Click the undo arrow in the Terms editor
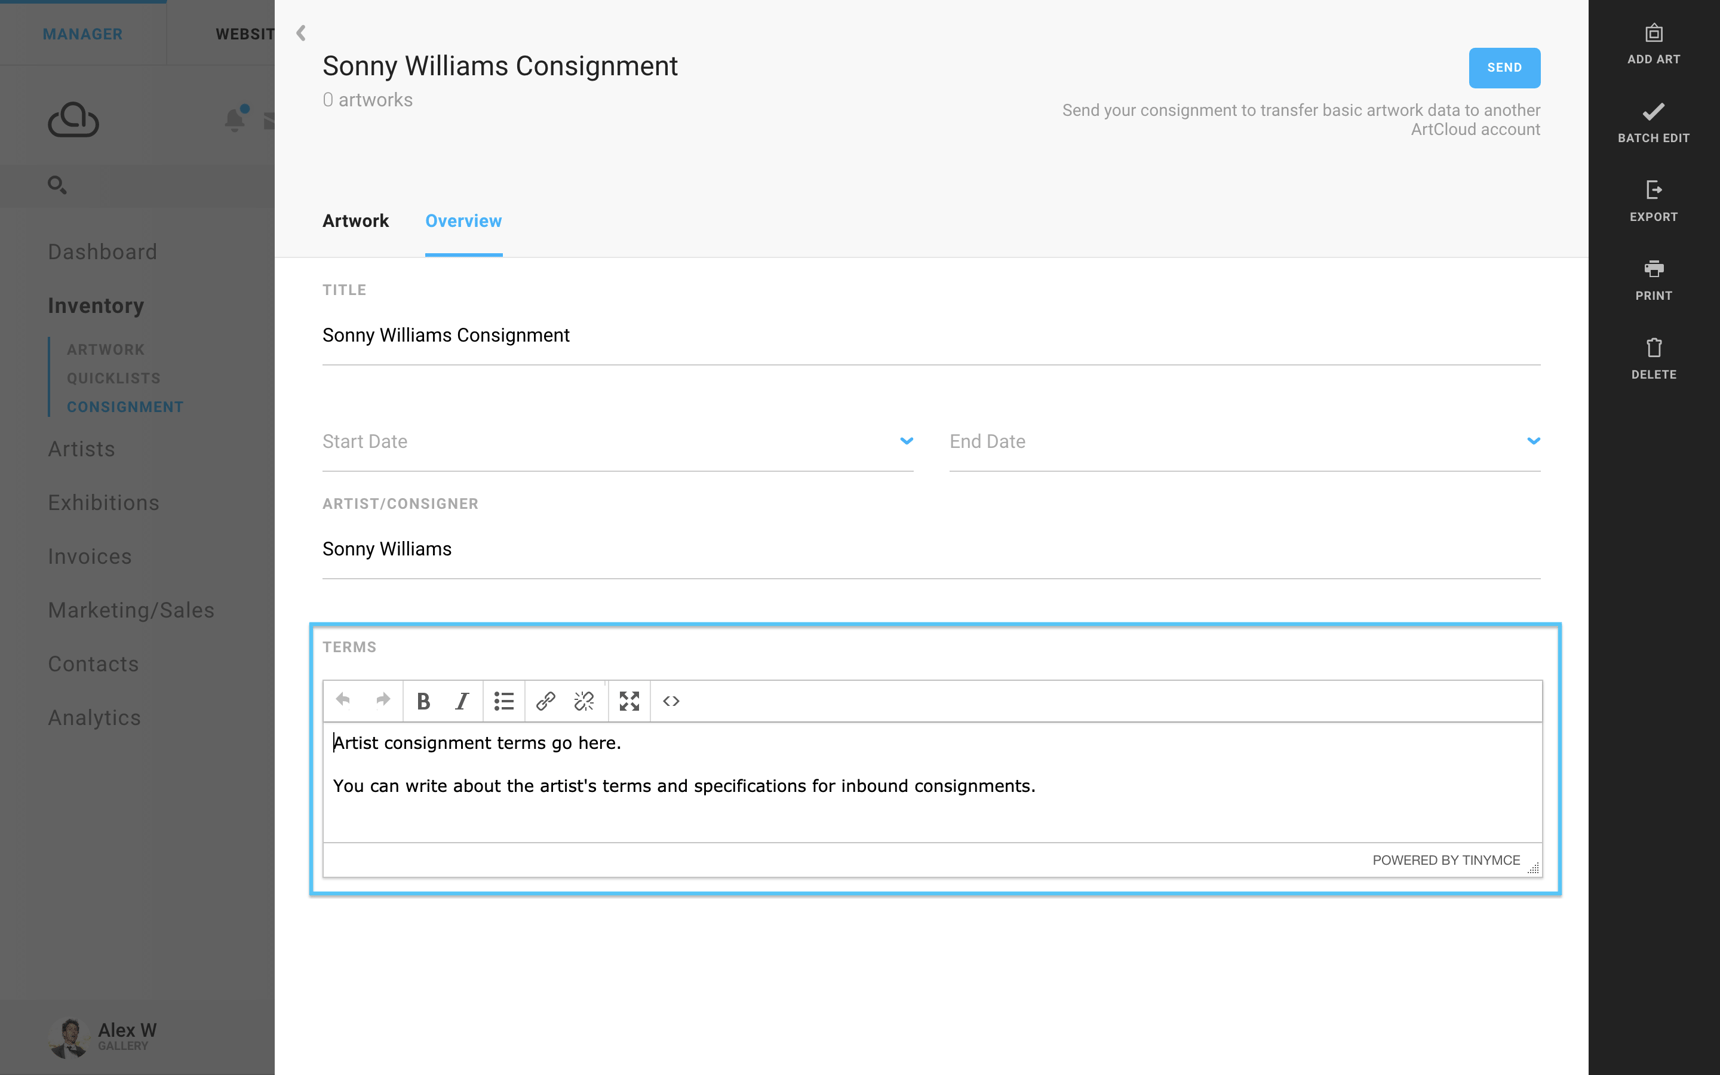The height and width of the screenshot is (1075, 1720). click(343, 701)
